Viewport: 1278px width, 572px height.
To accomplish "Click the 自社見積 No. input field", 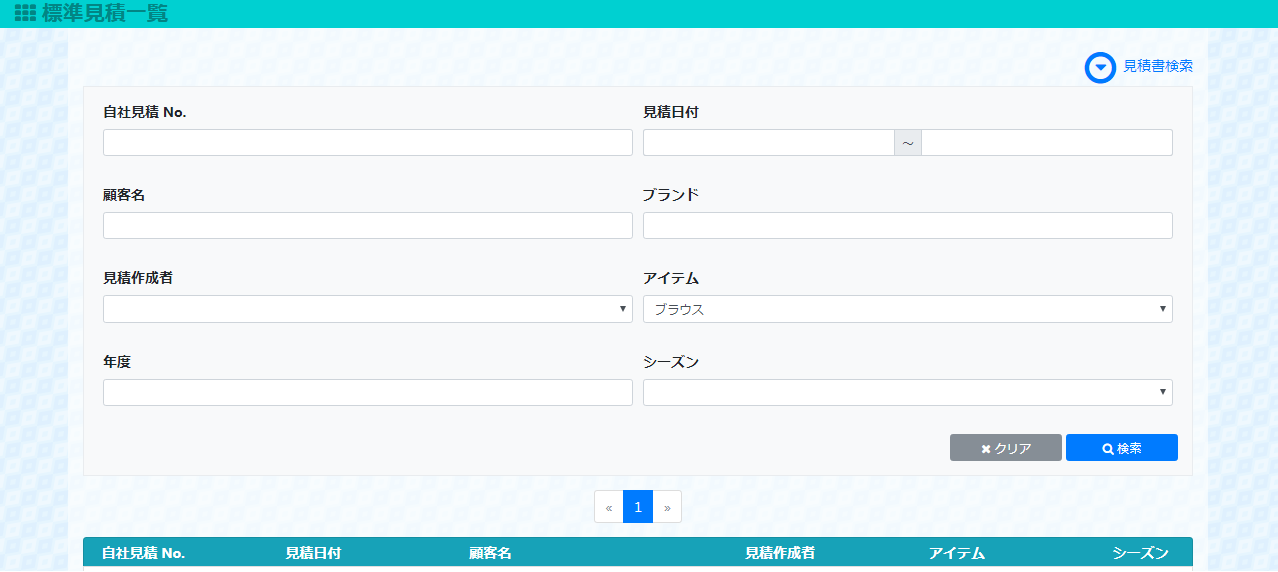I will pos(367,143).
